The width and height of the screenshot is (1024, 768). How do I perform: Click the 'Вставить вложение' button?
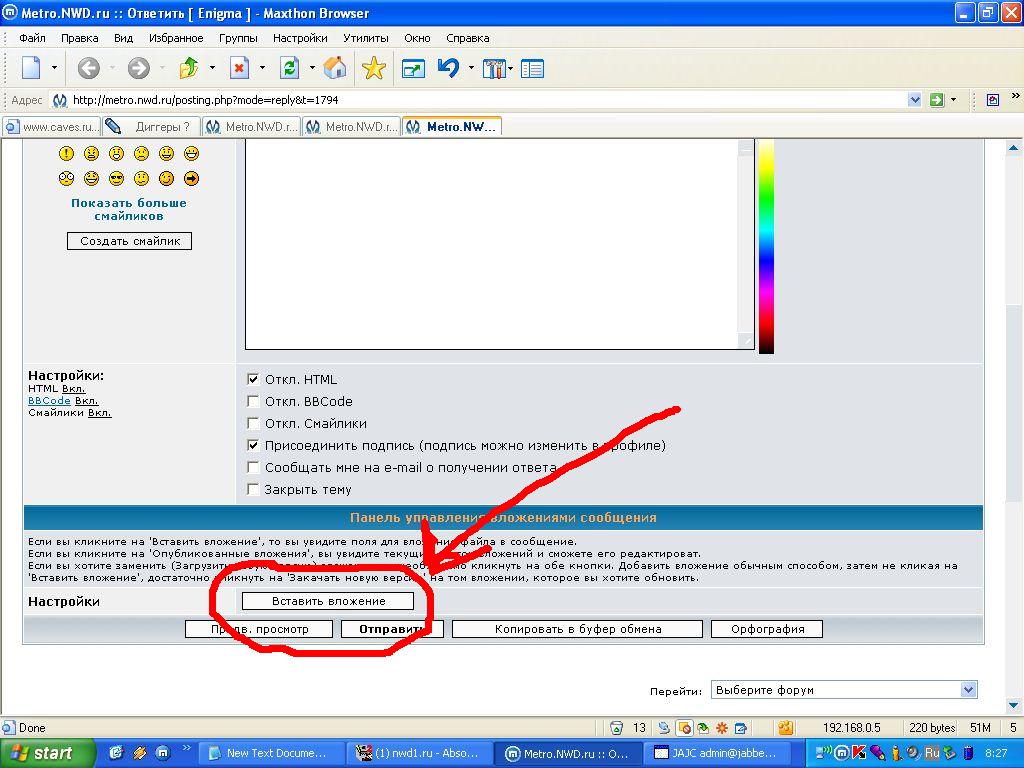coord(327,601)
